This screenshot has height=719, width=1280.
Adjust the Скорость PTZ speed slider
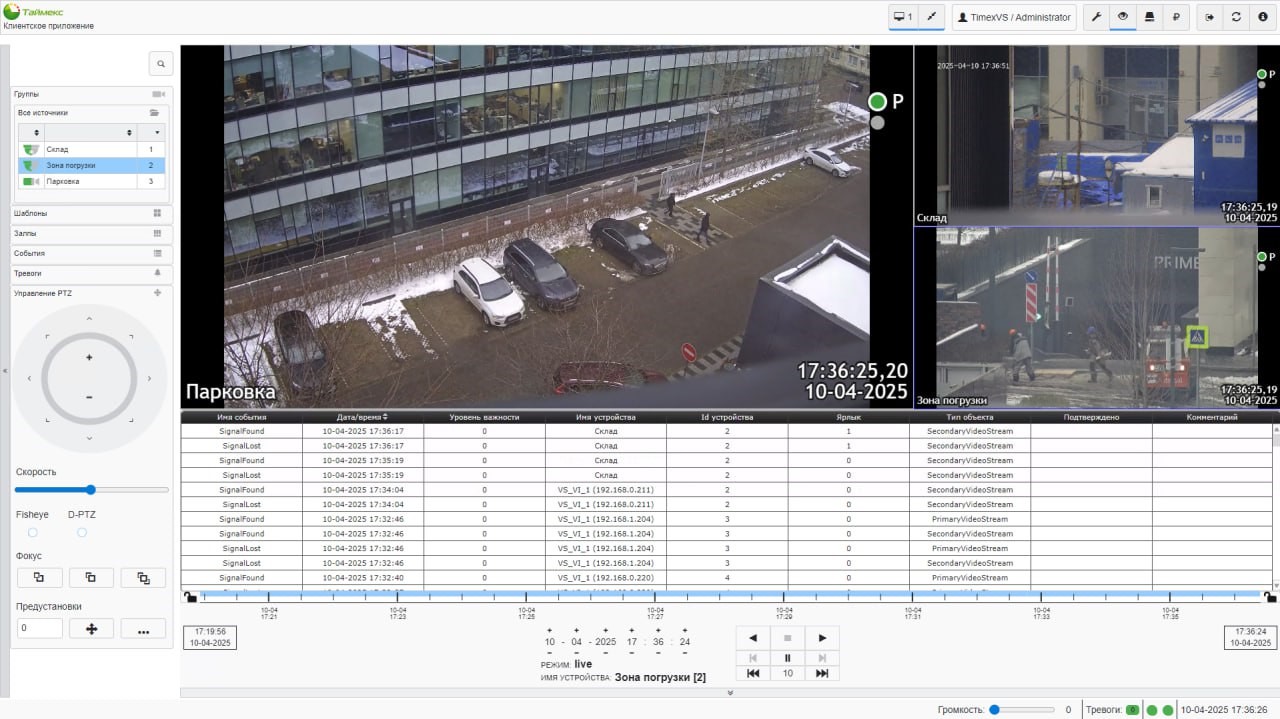click(x=90, y=490)
